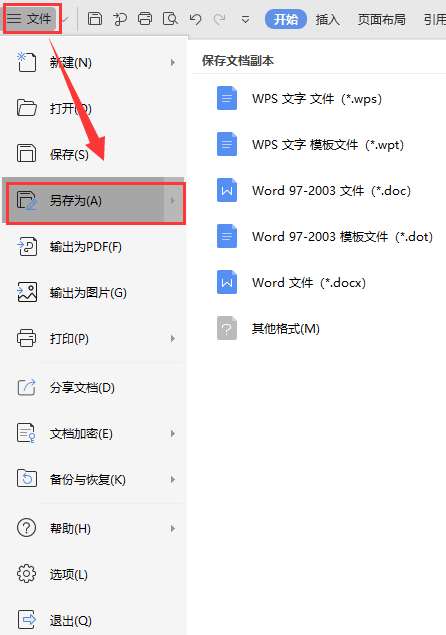Click the export to PDF toolbar icon
This screenshot has width=446, height=635.
point(120,19)
